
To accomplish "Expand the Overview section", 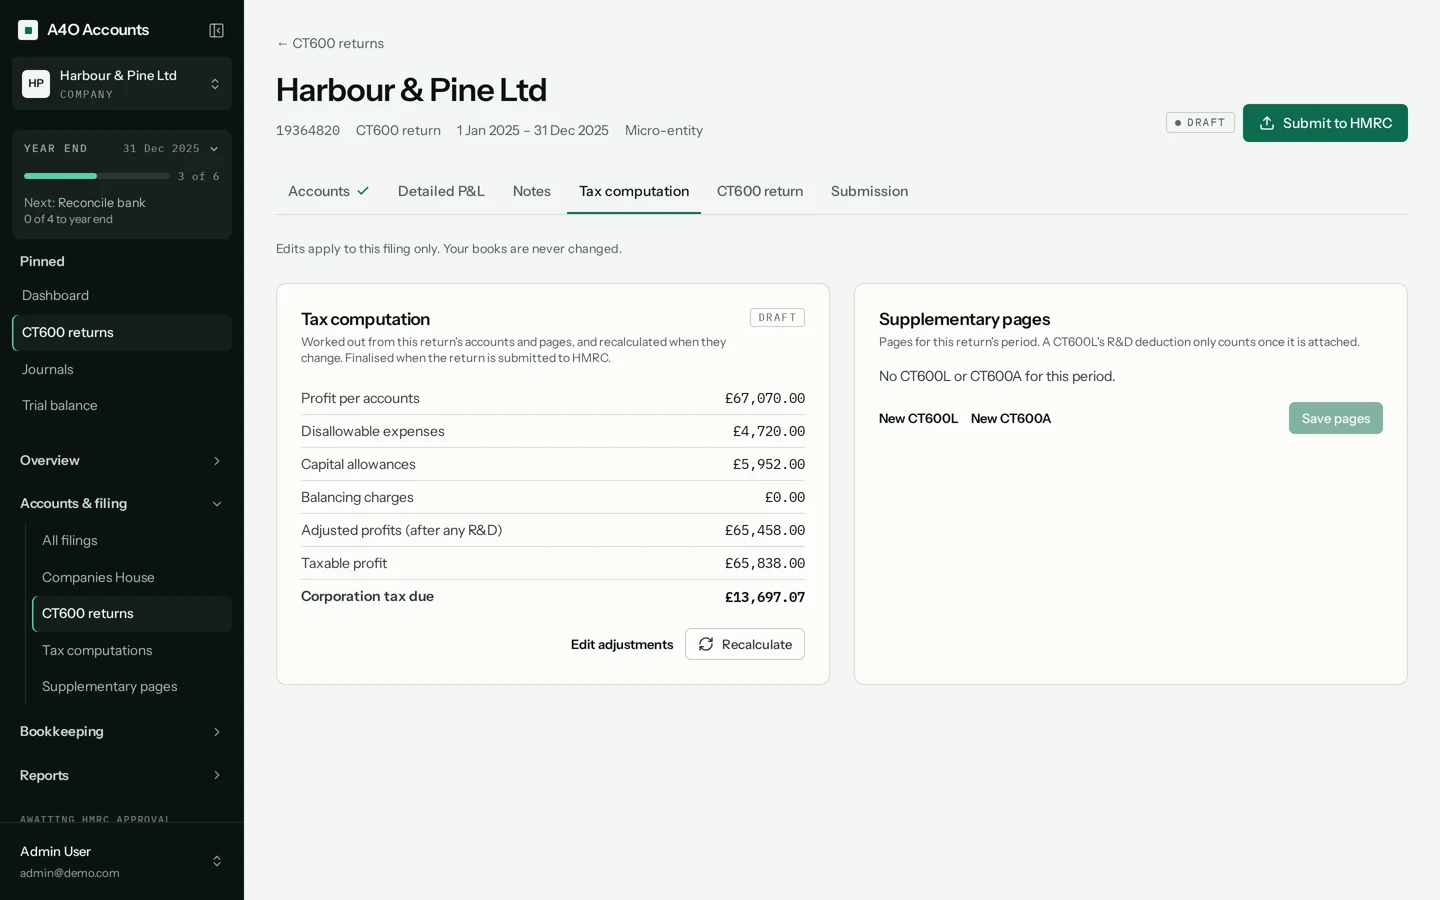I will click(x=122, y=461).
